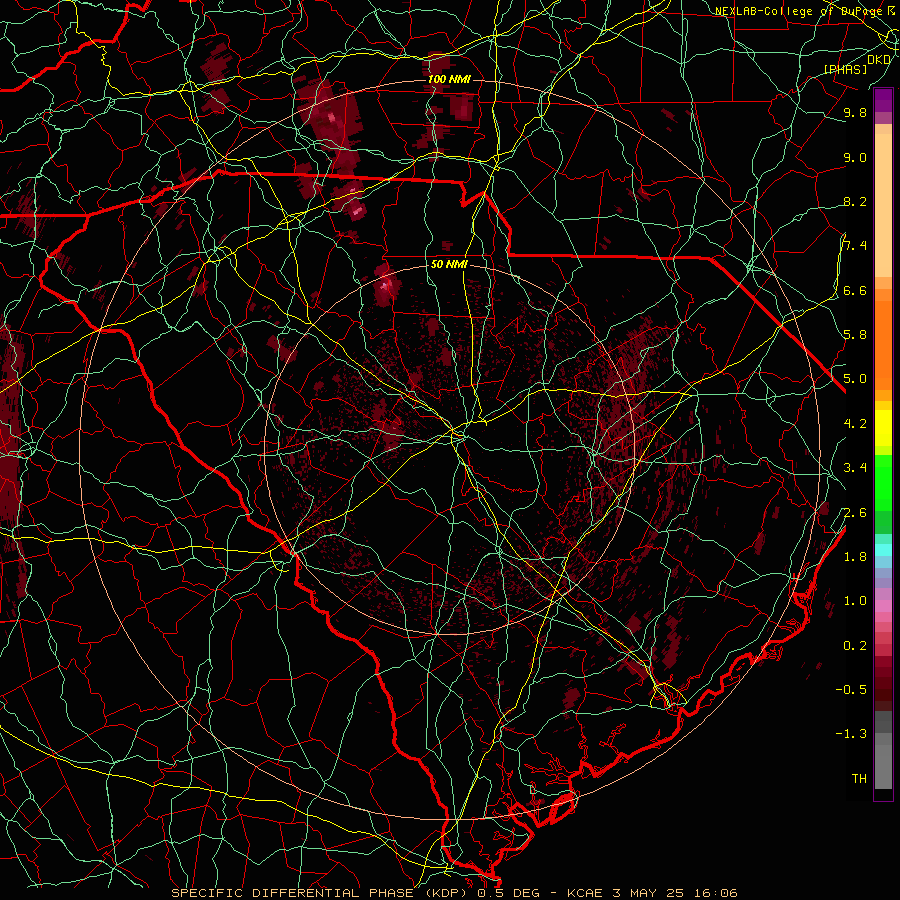Click the -1.3 value on the color scale
This screenshot has height=900, width=900.
click(x=851, y=734)
